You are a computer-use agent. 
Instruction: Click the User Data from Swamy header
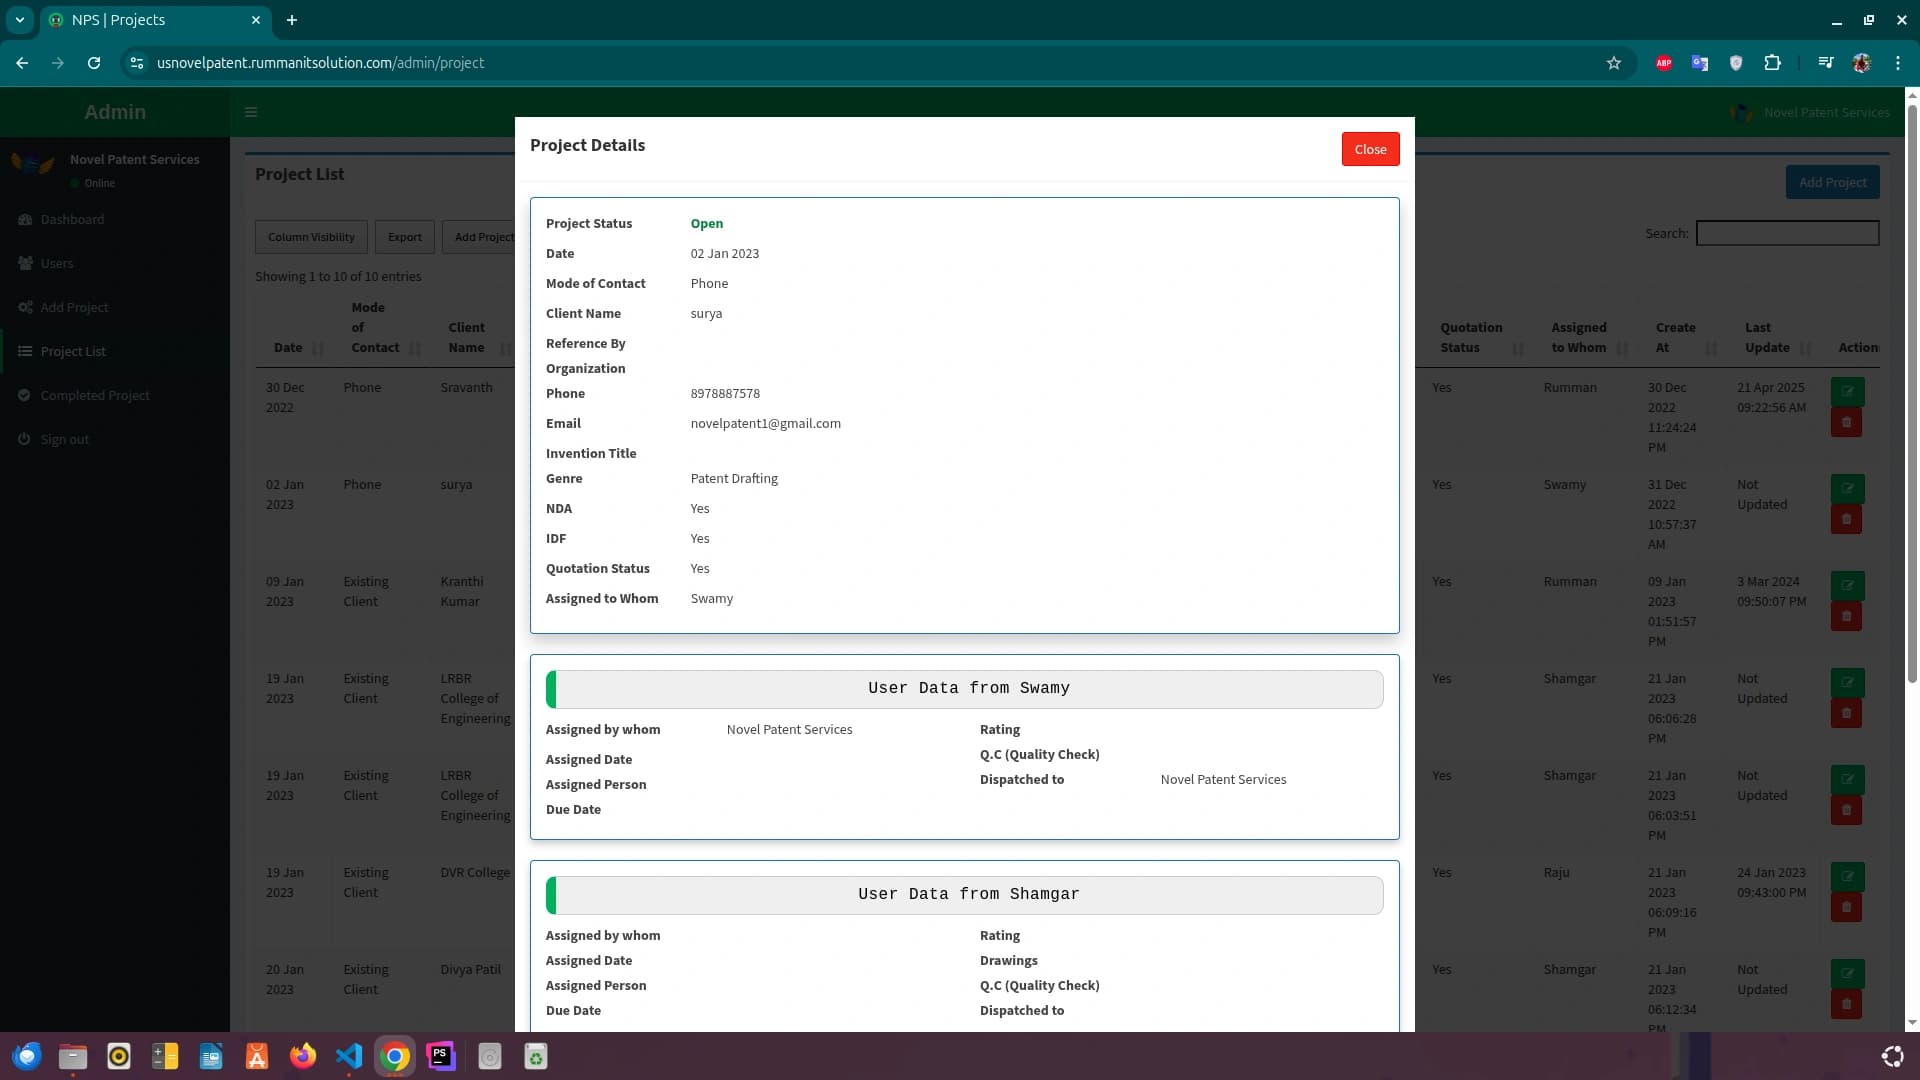966,689
